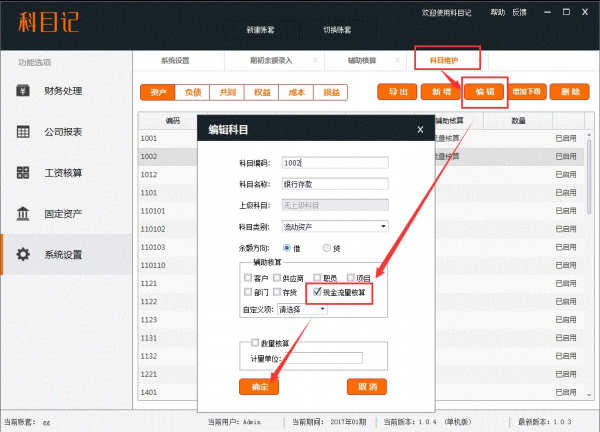600x432 pixels.
Task: Click the 科目记 app logo
Action: coord(44,22)
